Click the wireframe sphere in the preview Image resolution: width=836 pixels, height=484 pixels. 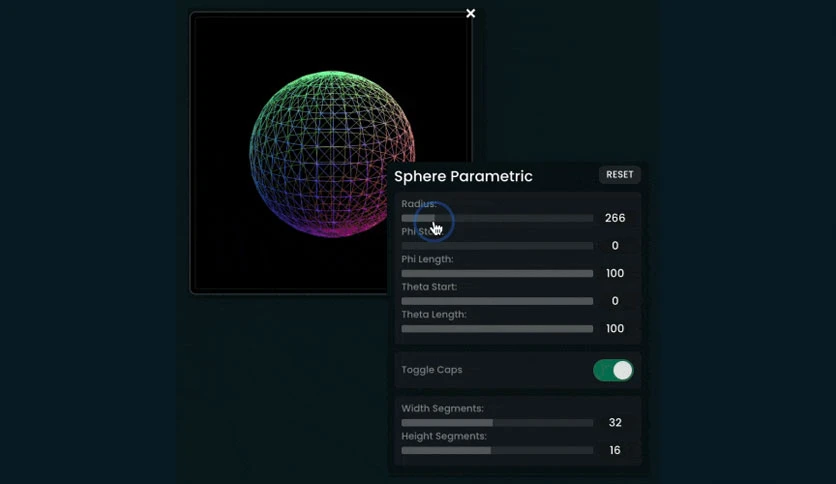(x=332, y=154)
